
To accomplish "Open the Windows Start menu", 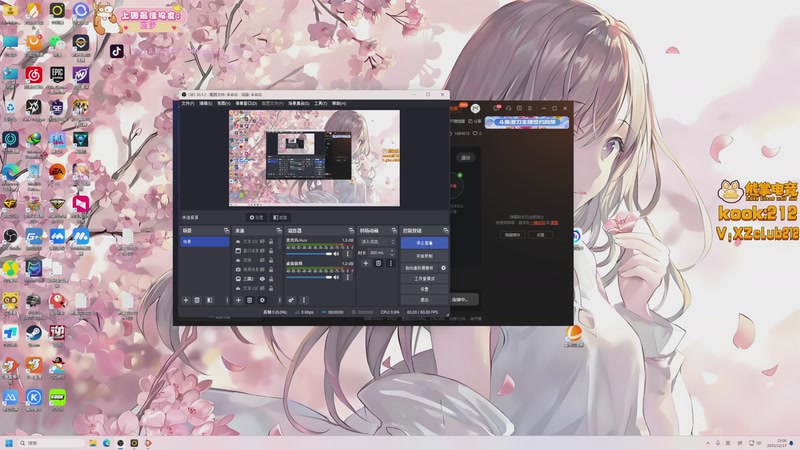I will coord(9,443).
